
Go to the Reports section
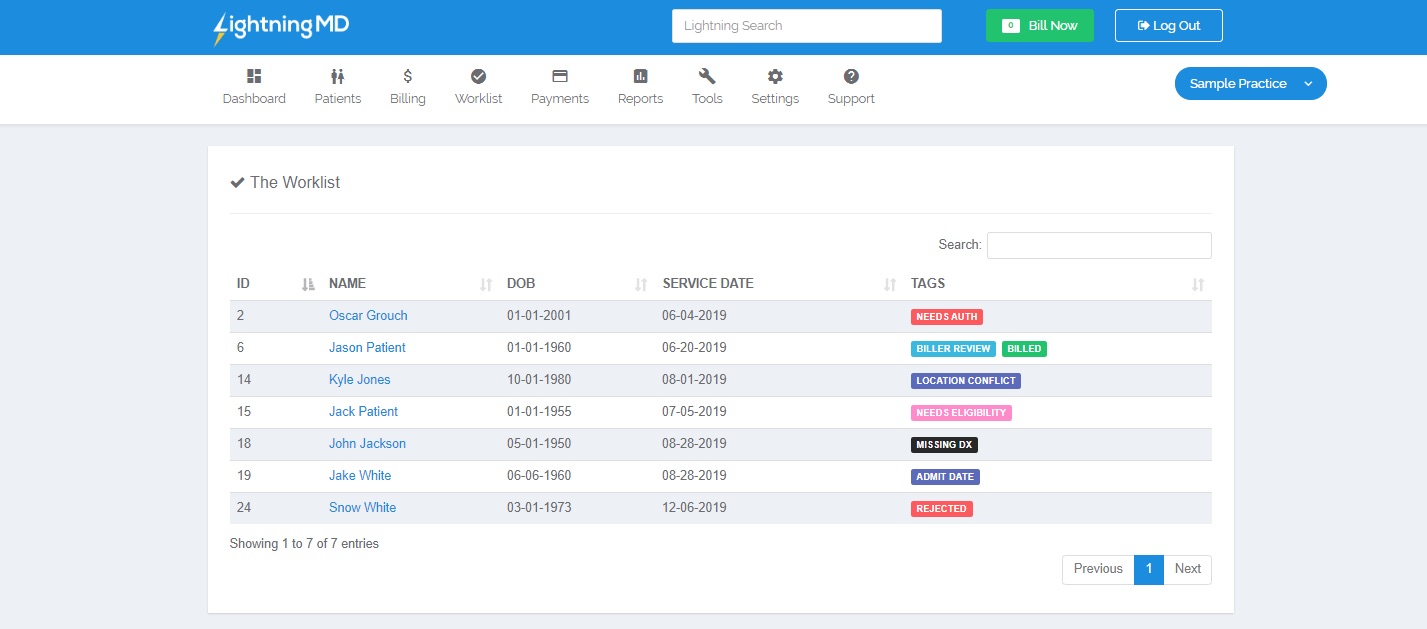(640, 98)
